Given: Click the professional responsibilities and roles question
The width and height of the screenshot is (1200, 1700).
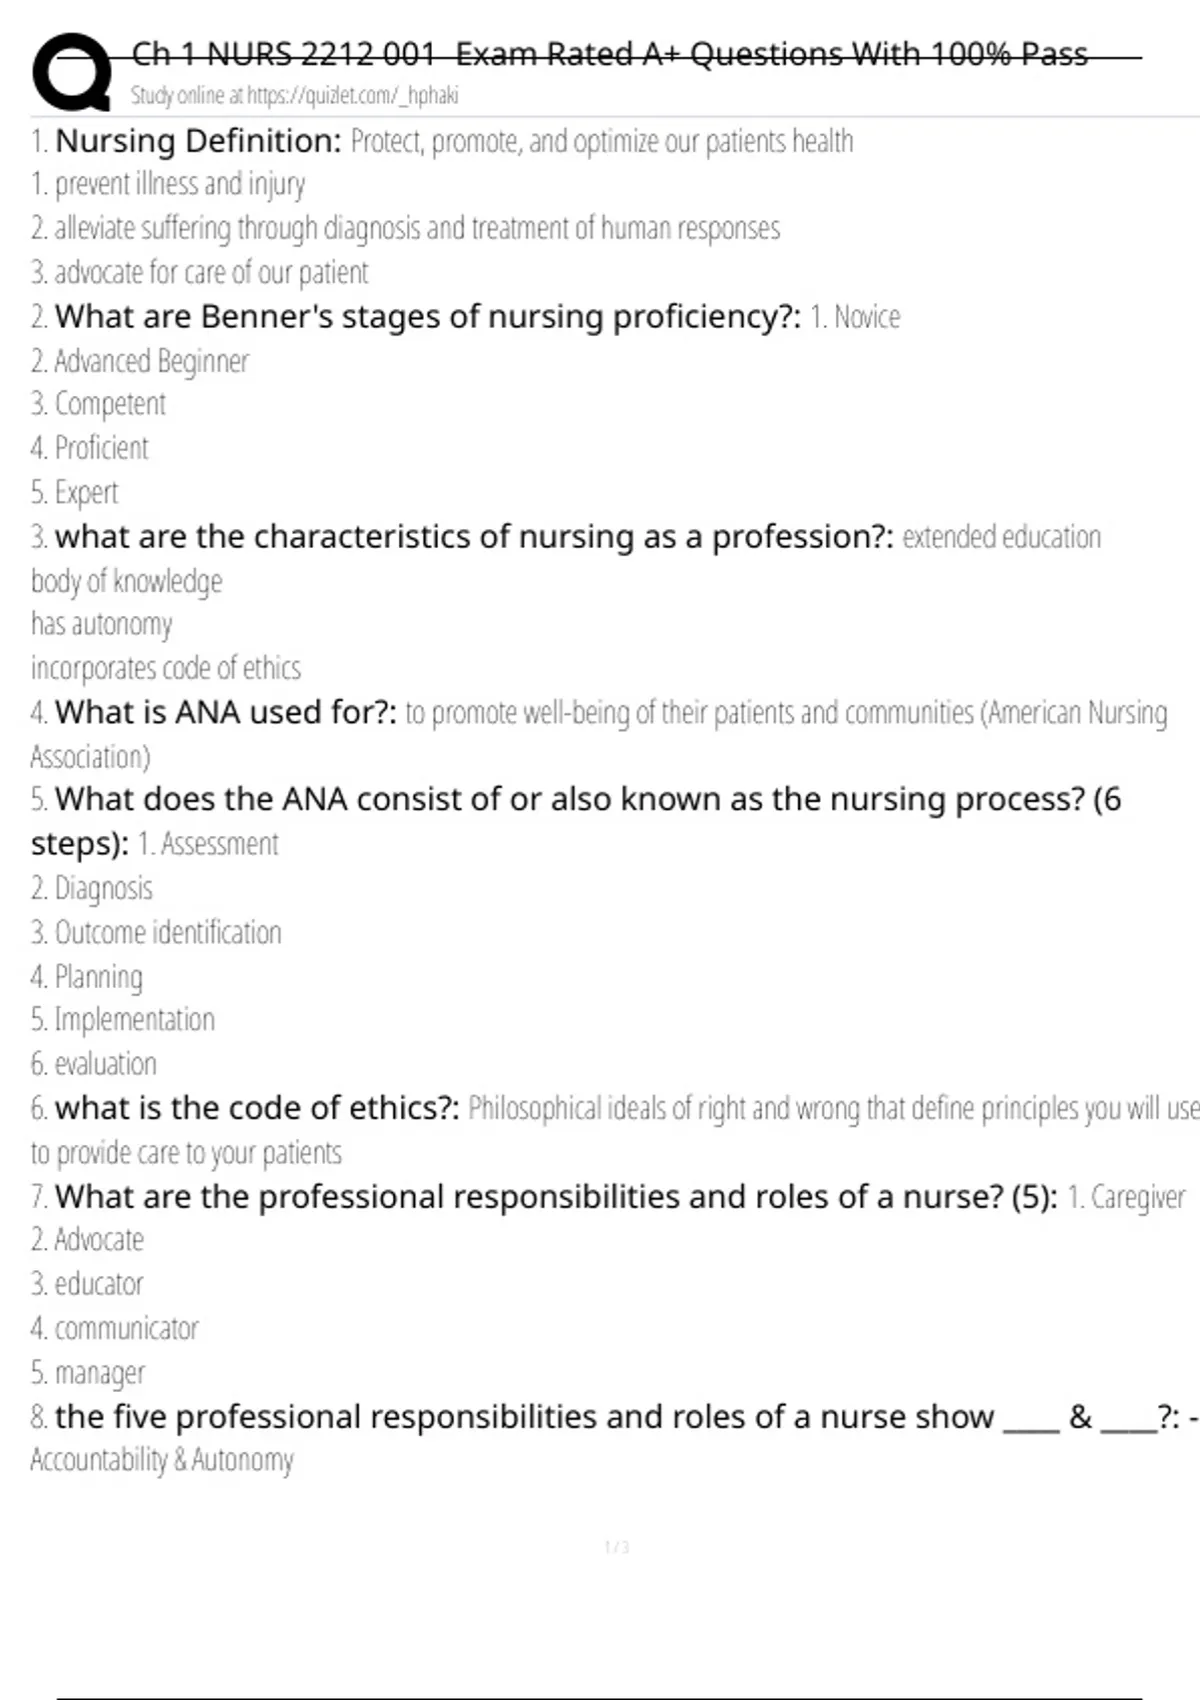Looking at the screenshot, I should (x=556, y=1197).
